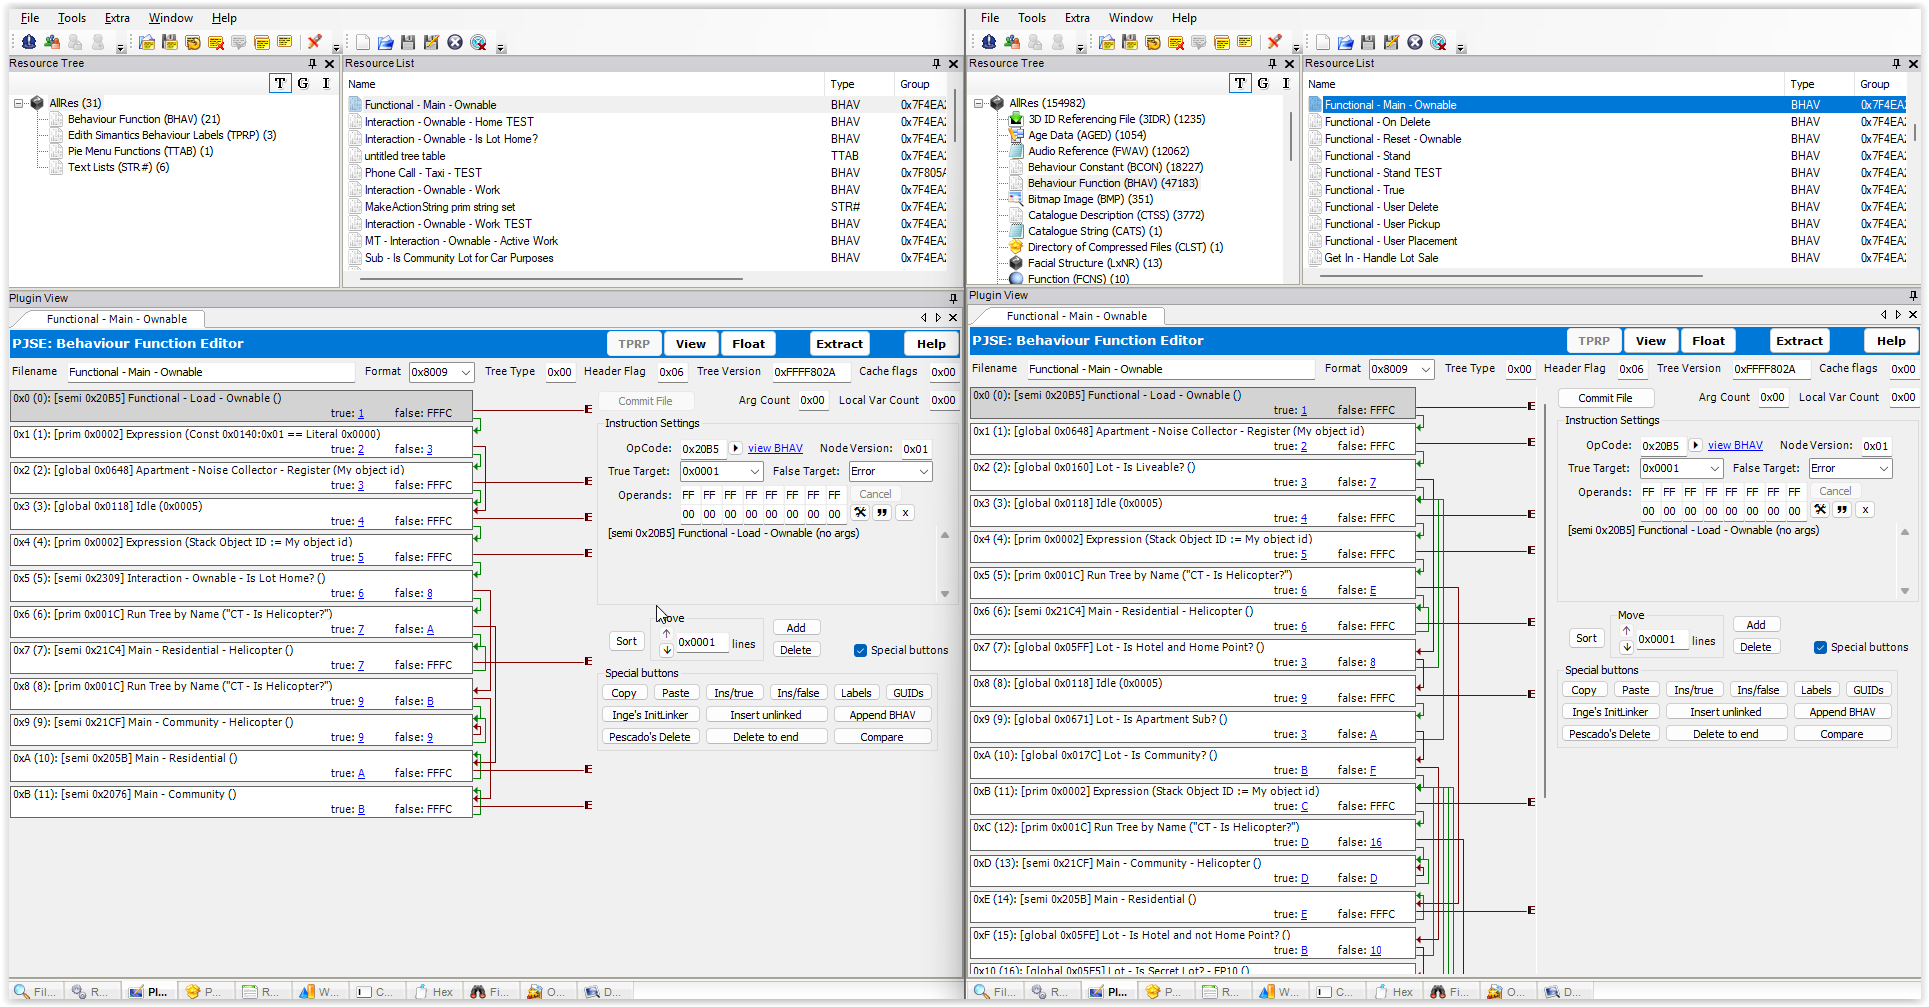Open the Hex editor from the taskbar
Screen dimensions: 1929x1007
pyautogui.click(x=434, y=991)
